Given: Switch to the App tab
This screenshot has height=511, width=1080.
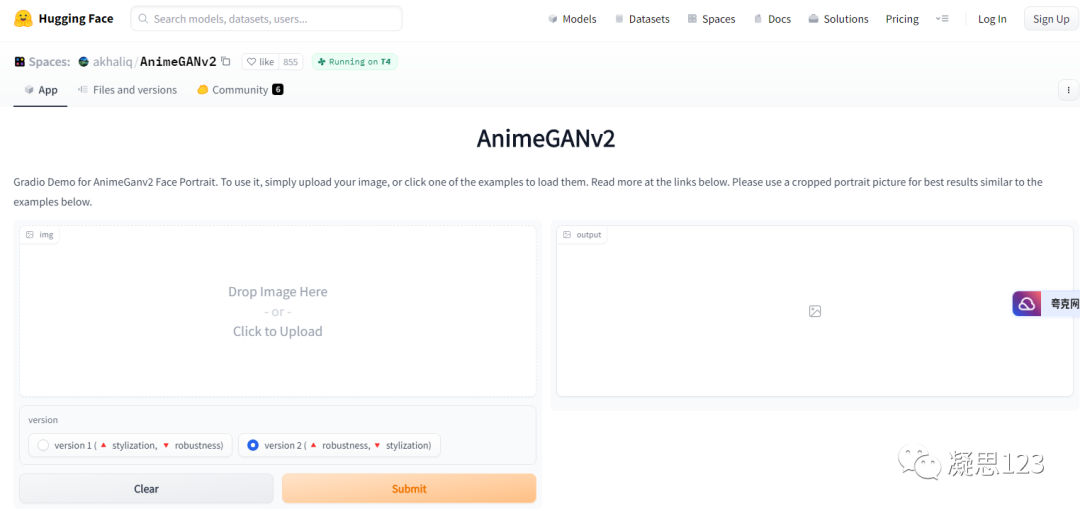Looking at the screenshot, I should (x=41, y=90).
